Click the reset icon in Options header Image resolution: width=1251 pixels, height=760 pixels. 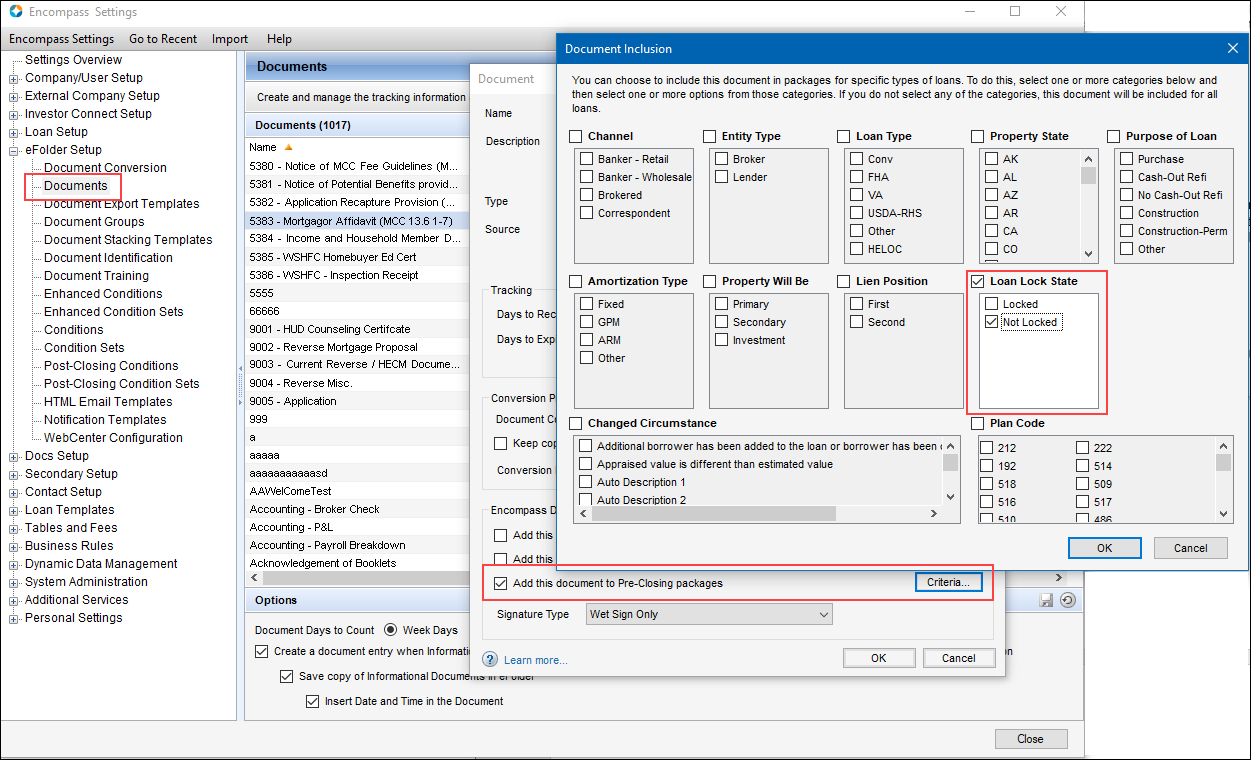[1067, 600]
